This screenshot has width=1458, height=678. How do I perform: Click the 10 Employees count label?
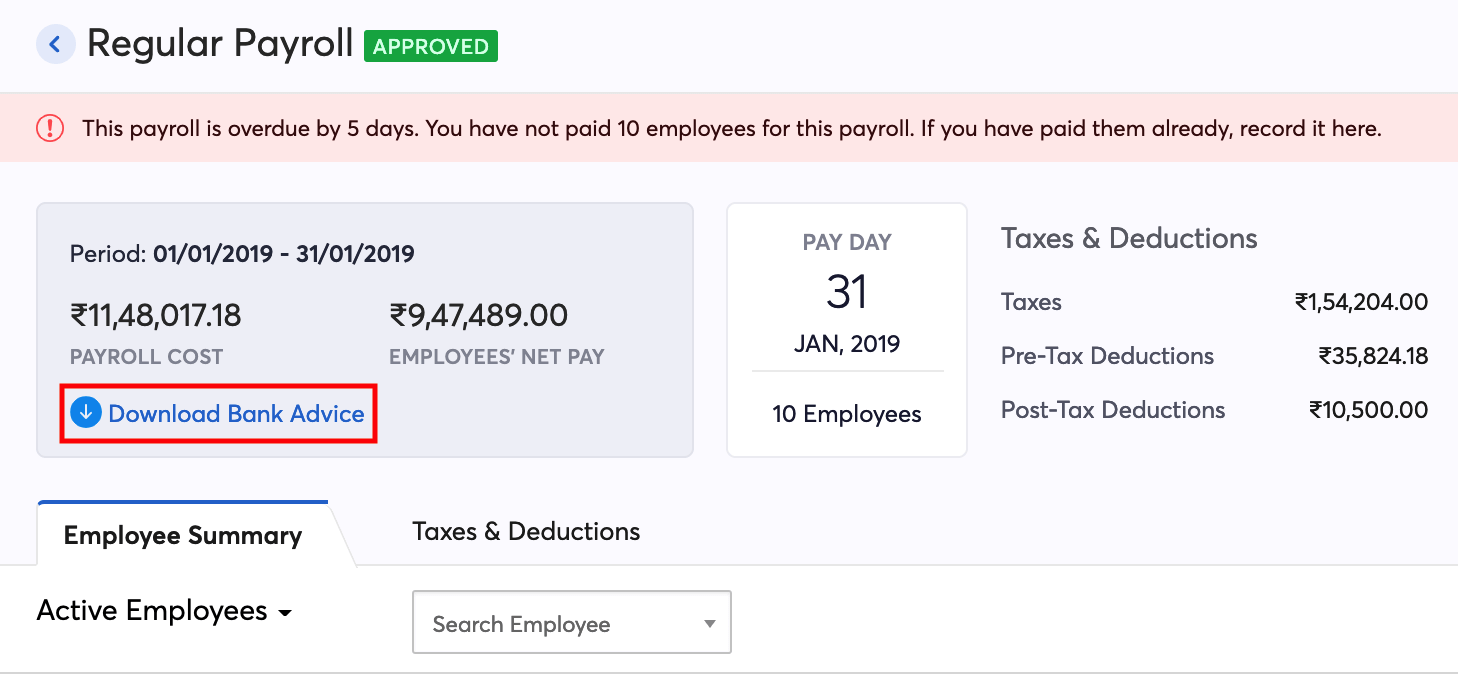847,414
